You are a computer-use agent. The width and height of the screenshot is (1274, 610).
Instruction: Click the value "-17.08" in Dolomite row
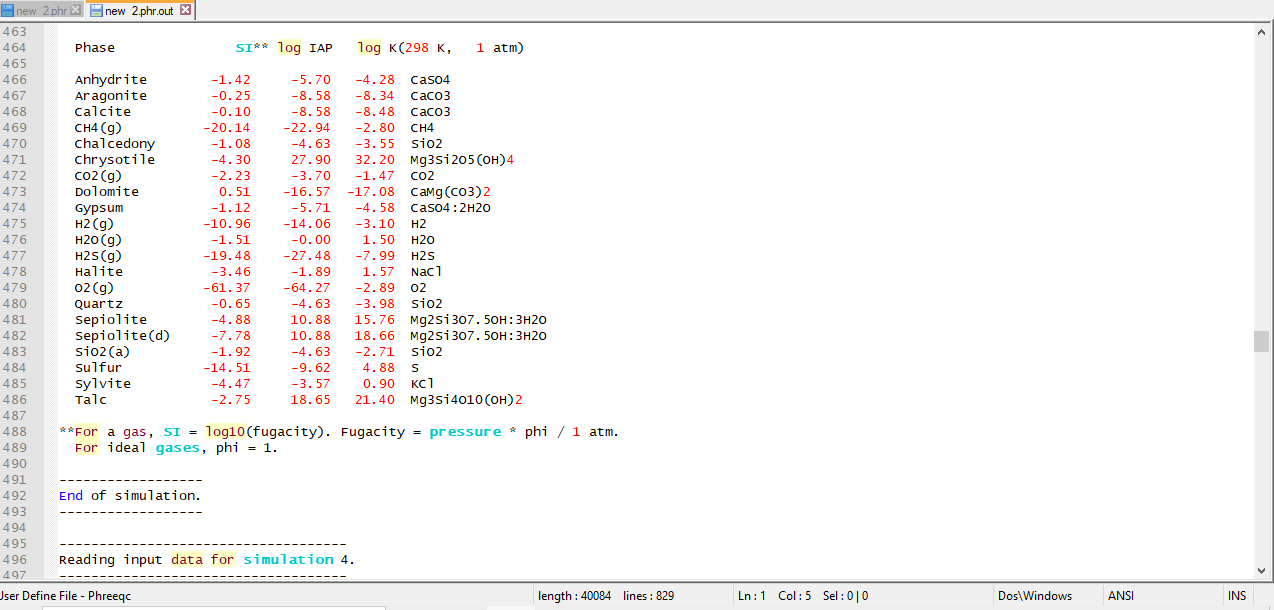(x=371, y=192)
